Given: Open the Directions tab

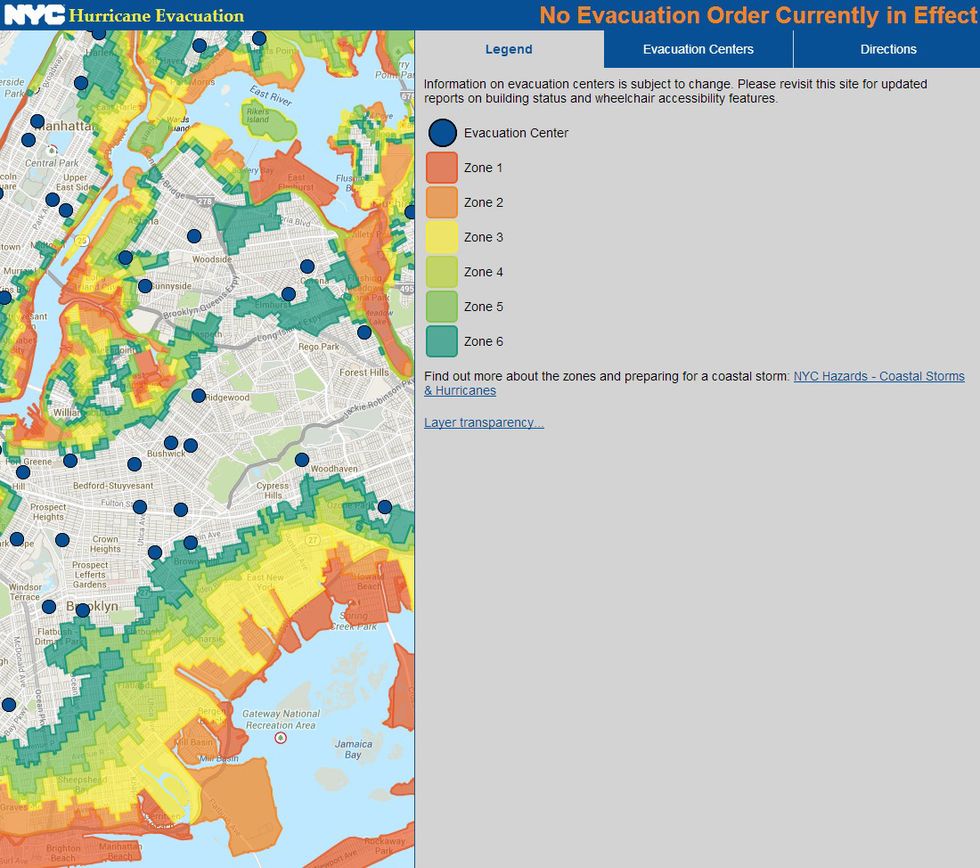Looking at the screenshot, I should [x=888, y=49].
